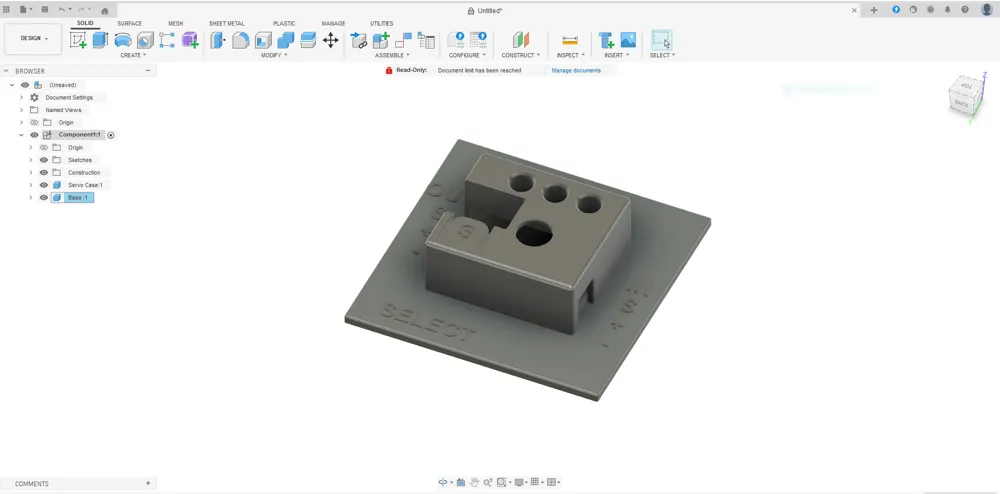Show the top-level Origin folder
This screenshot has width=1000, height=494.
(x=34, y=122)
